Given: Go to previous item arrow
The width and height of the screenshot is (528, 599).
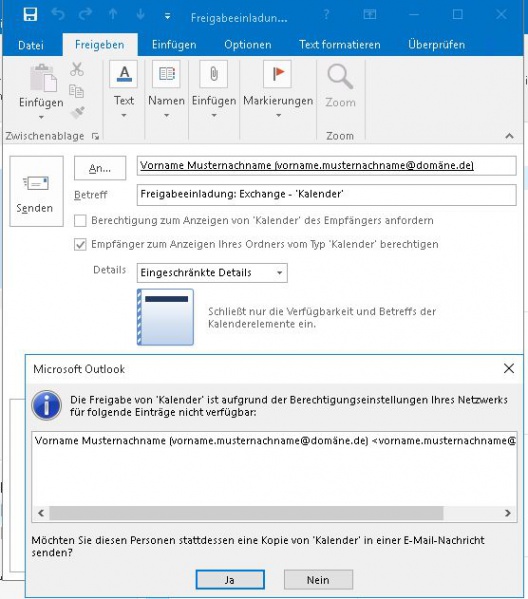Looking at the screenshot, I should click(x=113, y=15).
